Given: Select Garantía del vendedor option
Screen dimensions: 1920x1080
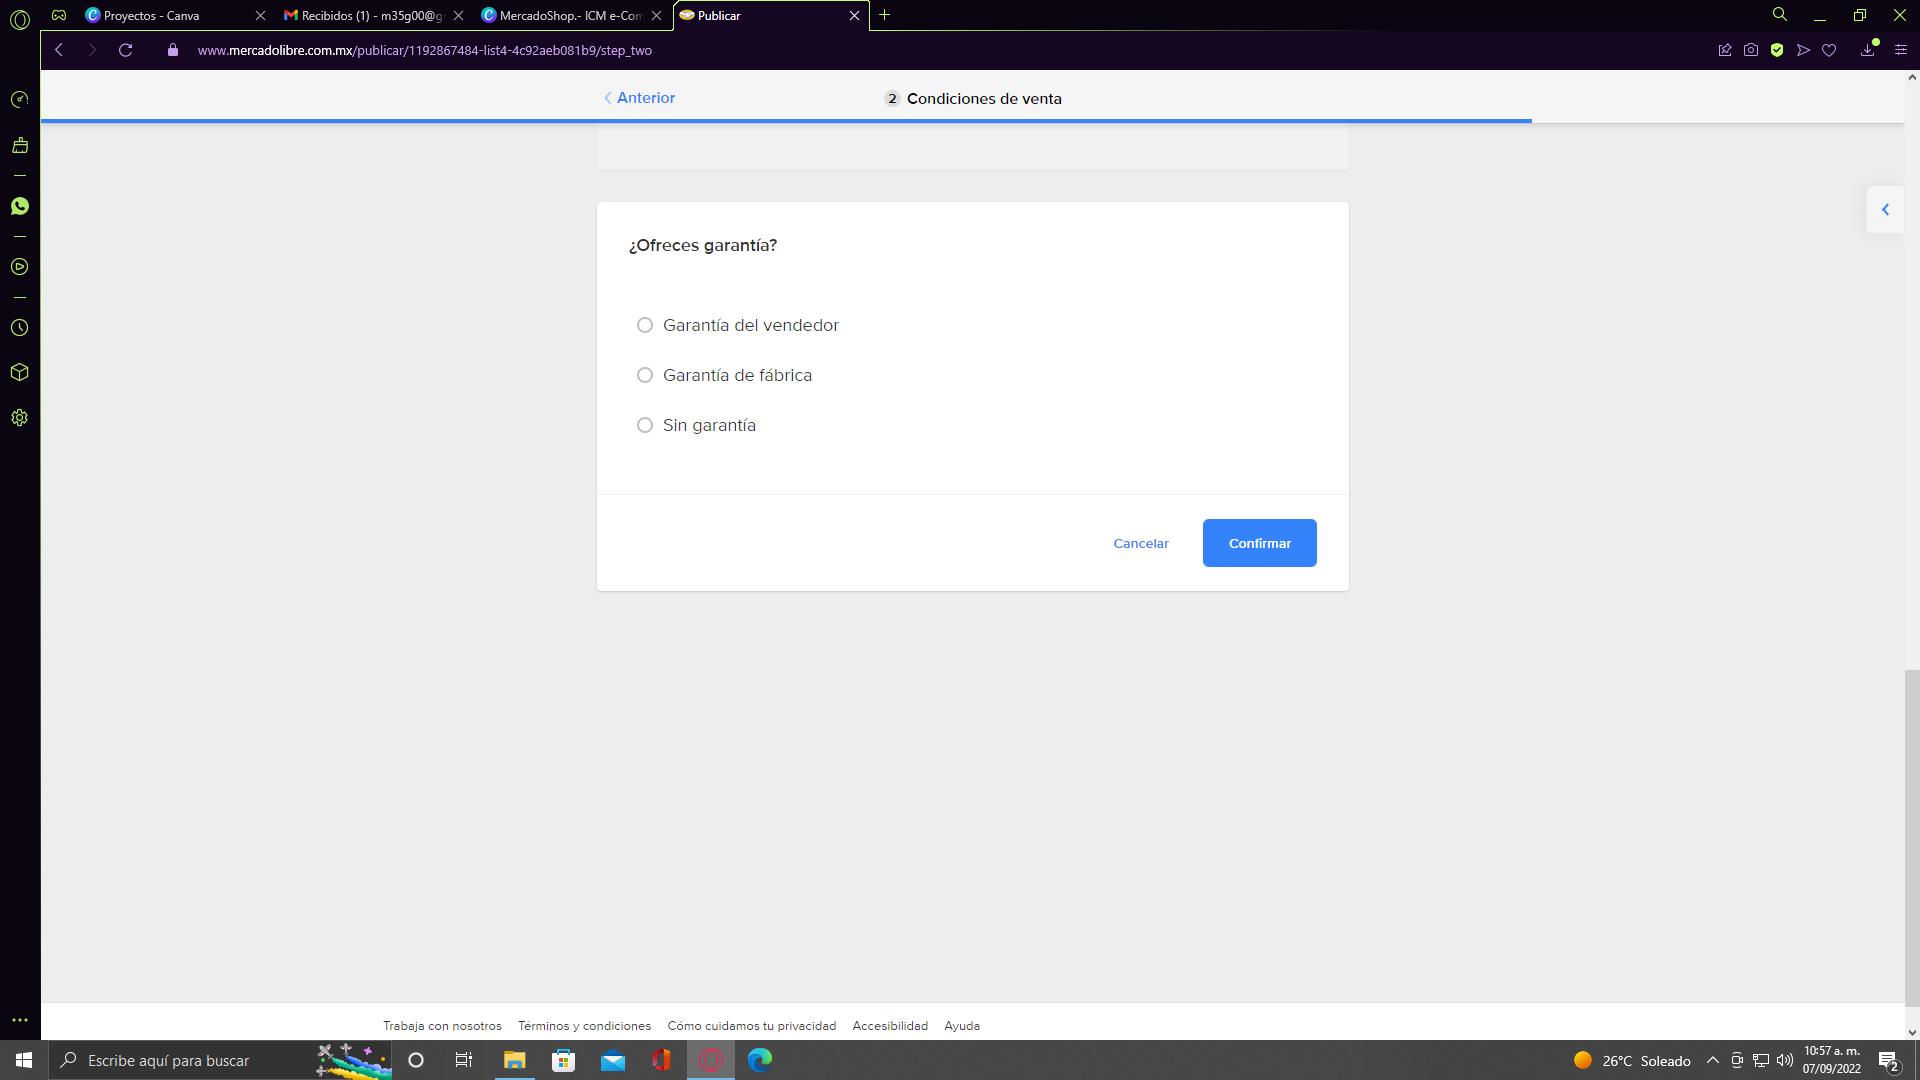Looking at the screenshot, I should 645,325.
